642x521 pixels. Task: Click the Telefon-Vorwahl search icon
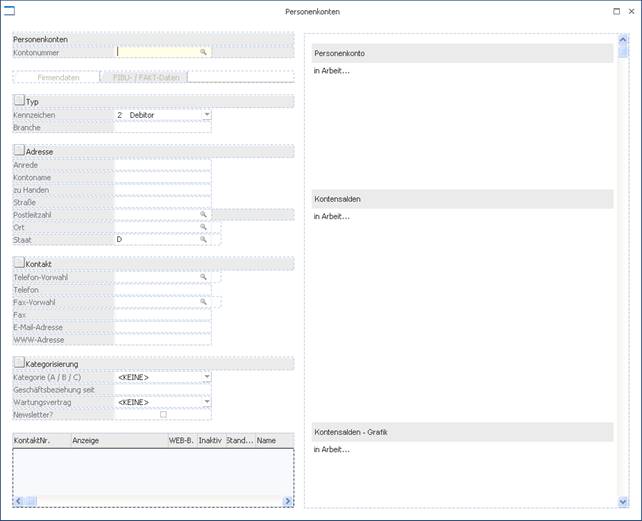coord(203,276)
